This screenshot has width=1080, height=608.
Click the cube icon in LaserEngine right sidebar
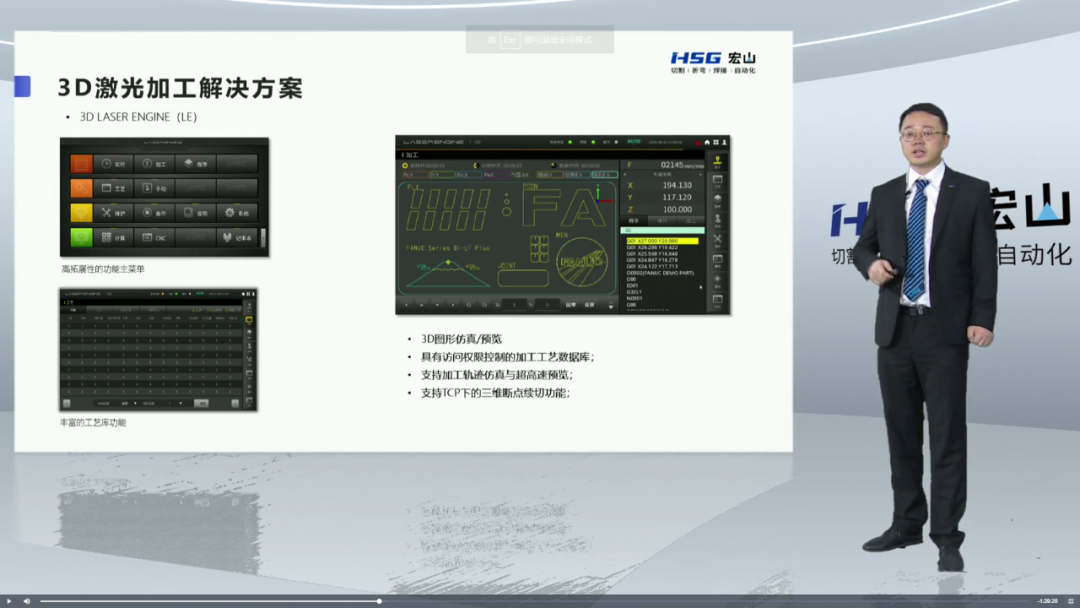tap(717, 200)
